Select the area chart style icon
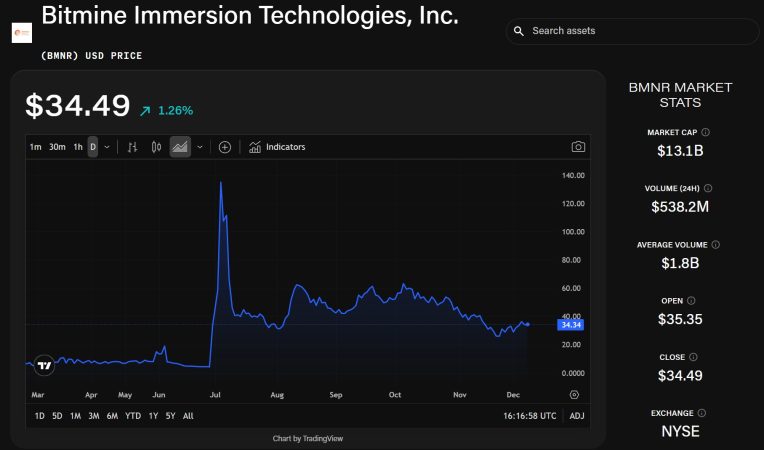 click(x=180, y=147)
